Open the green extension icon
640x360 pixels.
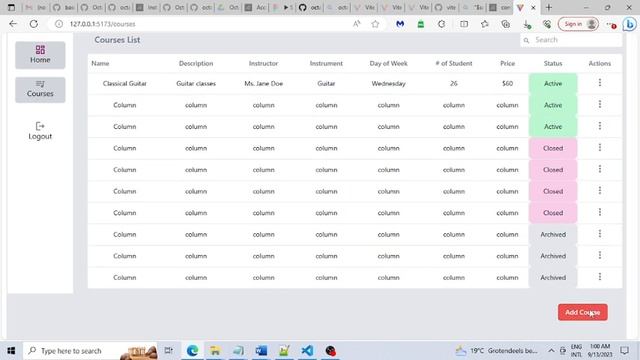point(420,24)
